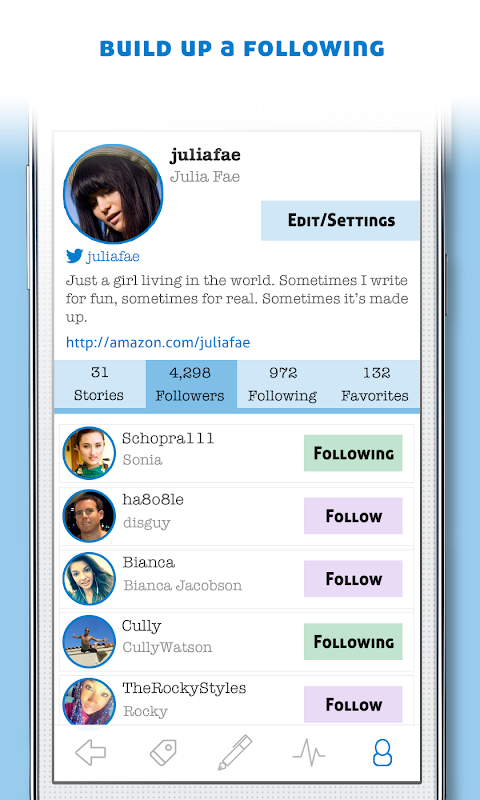Open the Edit/Settings button
The width and height of the screenshot is (480, 800).
[x=341, y=220]
